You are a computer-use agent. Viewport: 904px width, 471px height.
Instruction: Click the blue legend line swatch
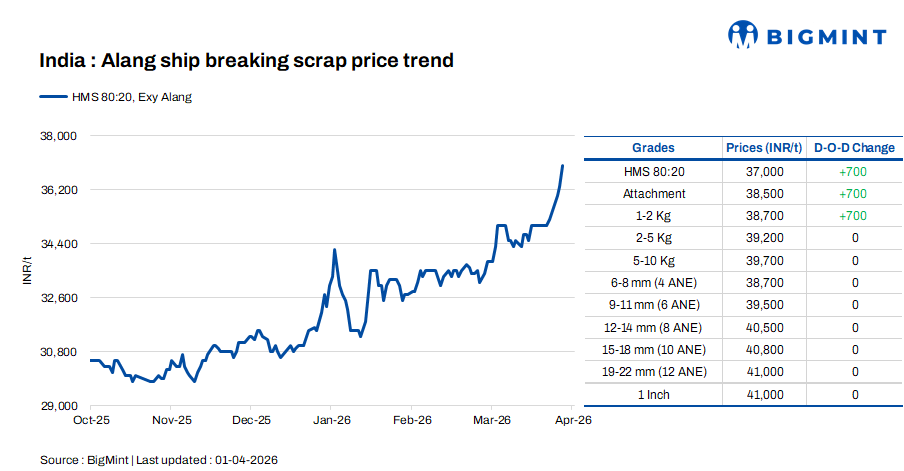(52, 97)
